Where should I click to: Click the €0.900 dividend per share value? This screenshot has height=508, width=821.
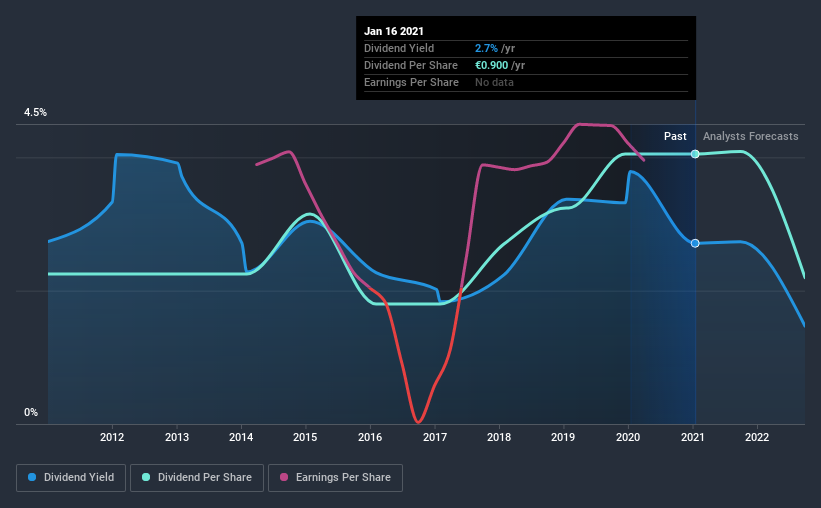[x=492, y=65]
